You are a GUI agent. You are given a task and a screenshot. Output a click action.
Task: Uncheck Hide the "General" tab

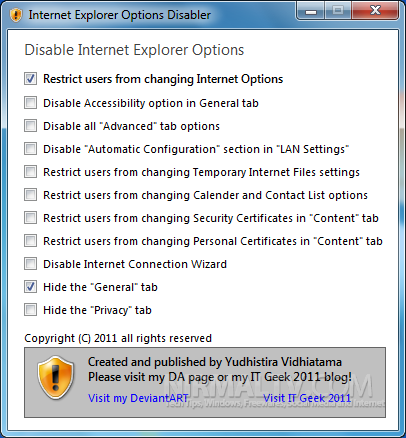pos(30,287)
